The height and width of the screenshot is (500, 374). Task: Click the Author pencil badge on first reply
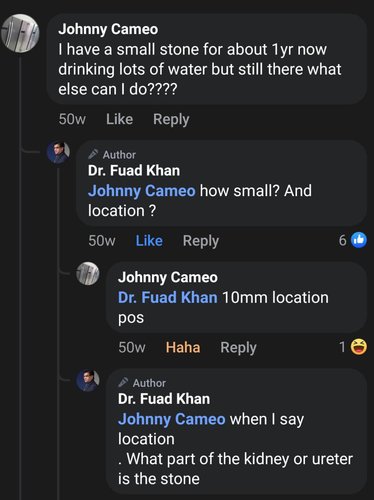coord(112,154)
